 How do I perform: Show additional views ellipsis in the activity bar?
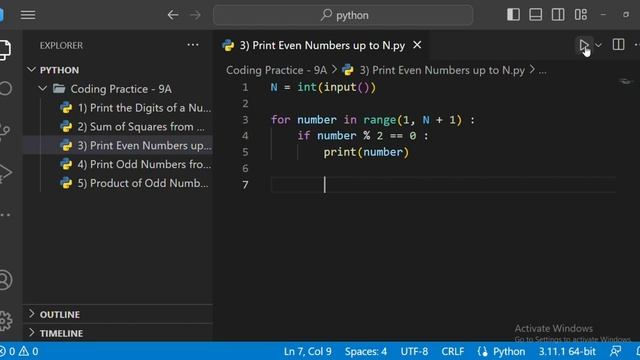[x=5, y=214]
